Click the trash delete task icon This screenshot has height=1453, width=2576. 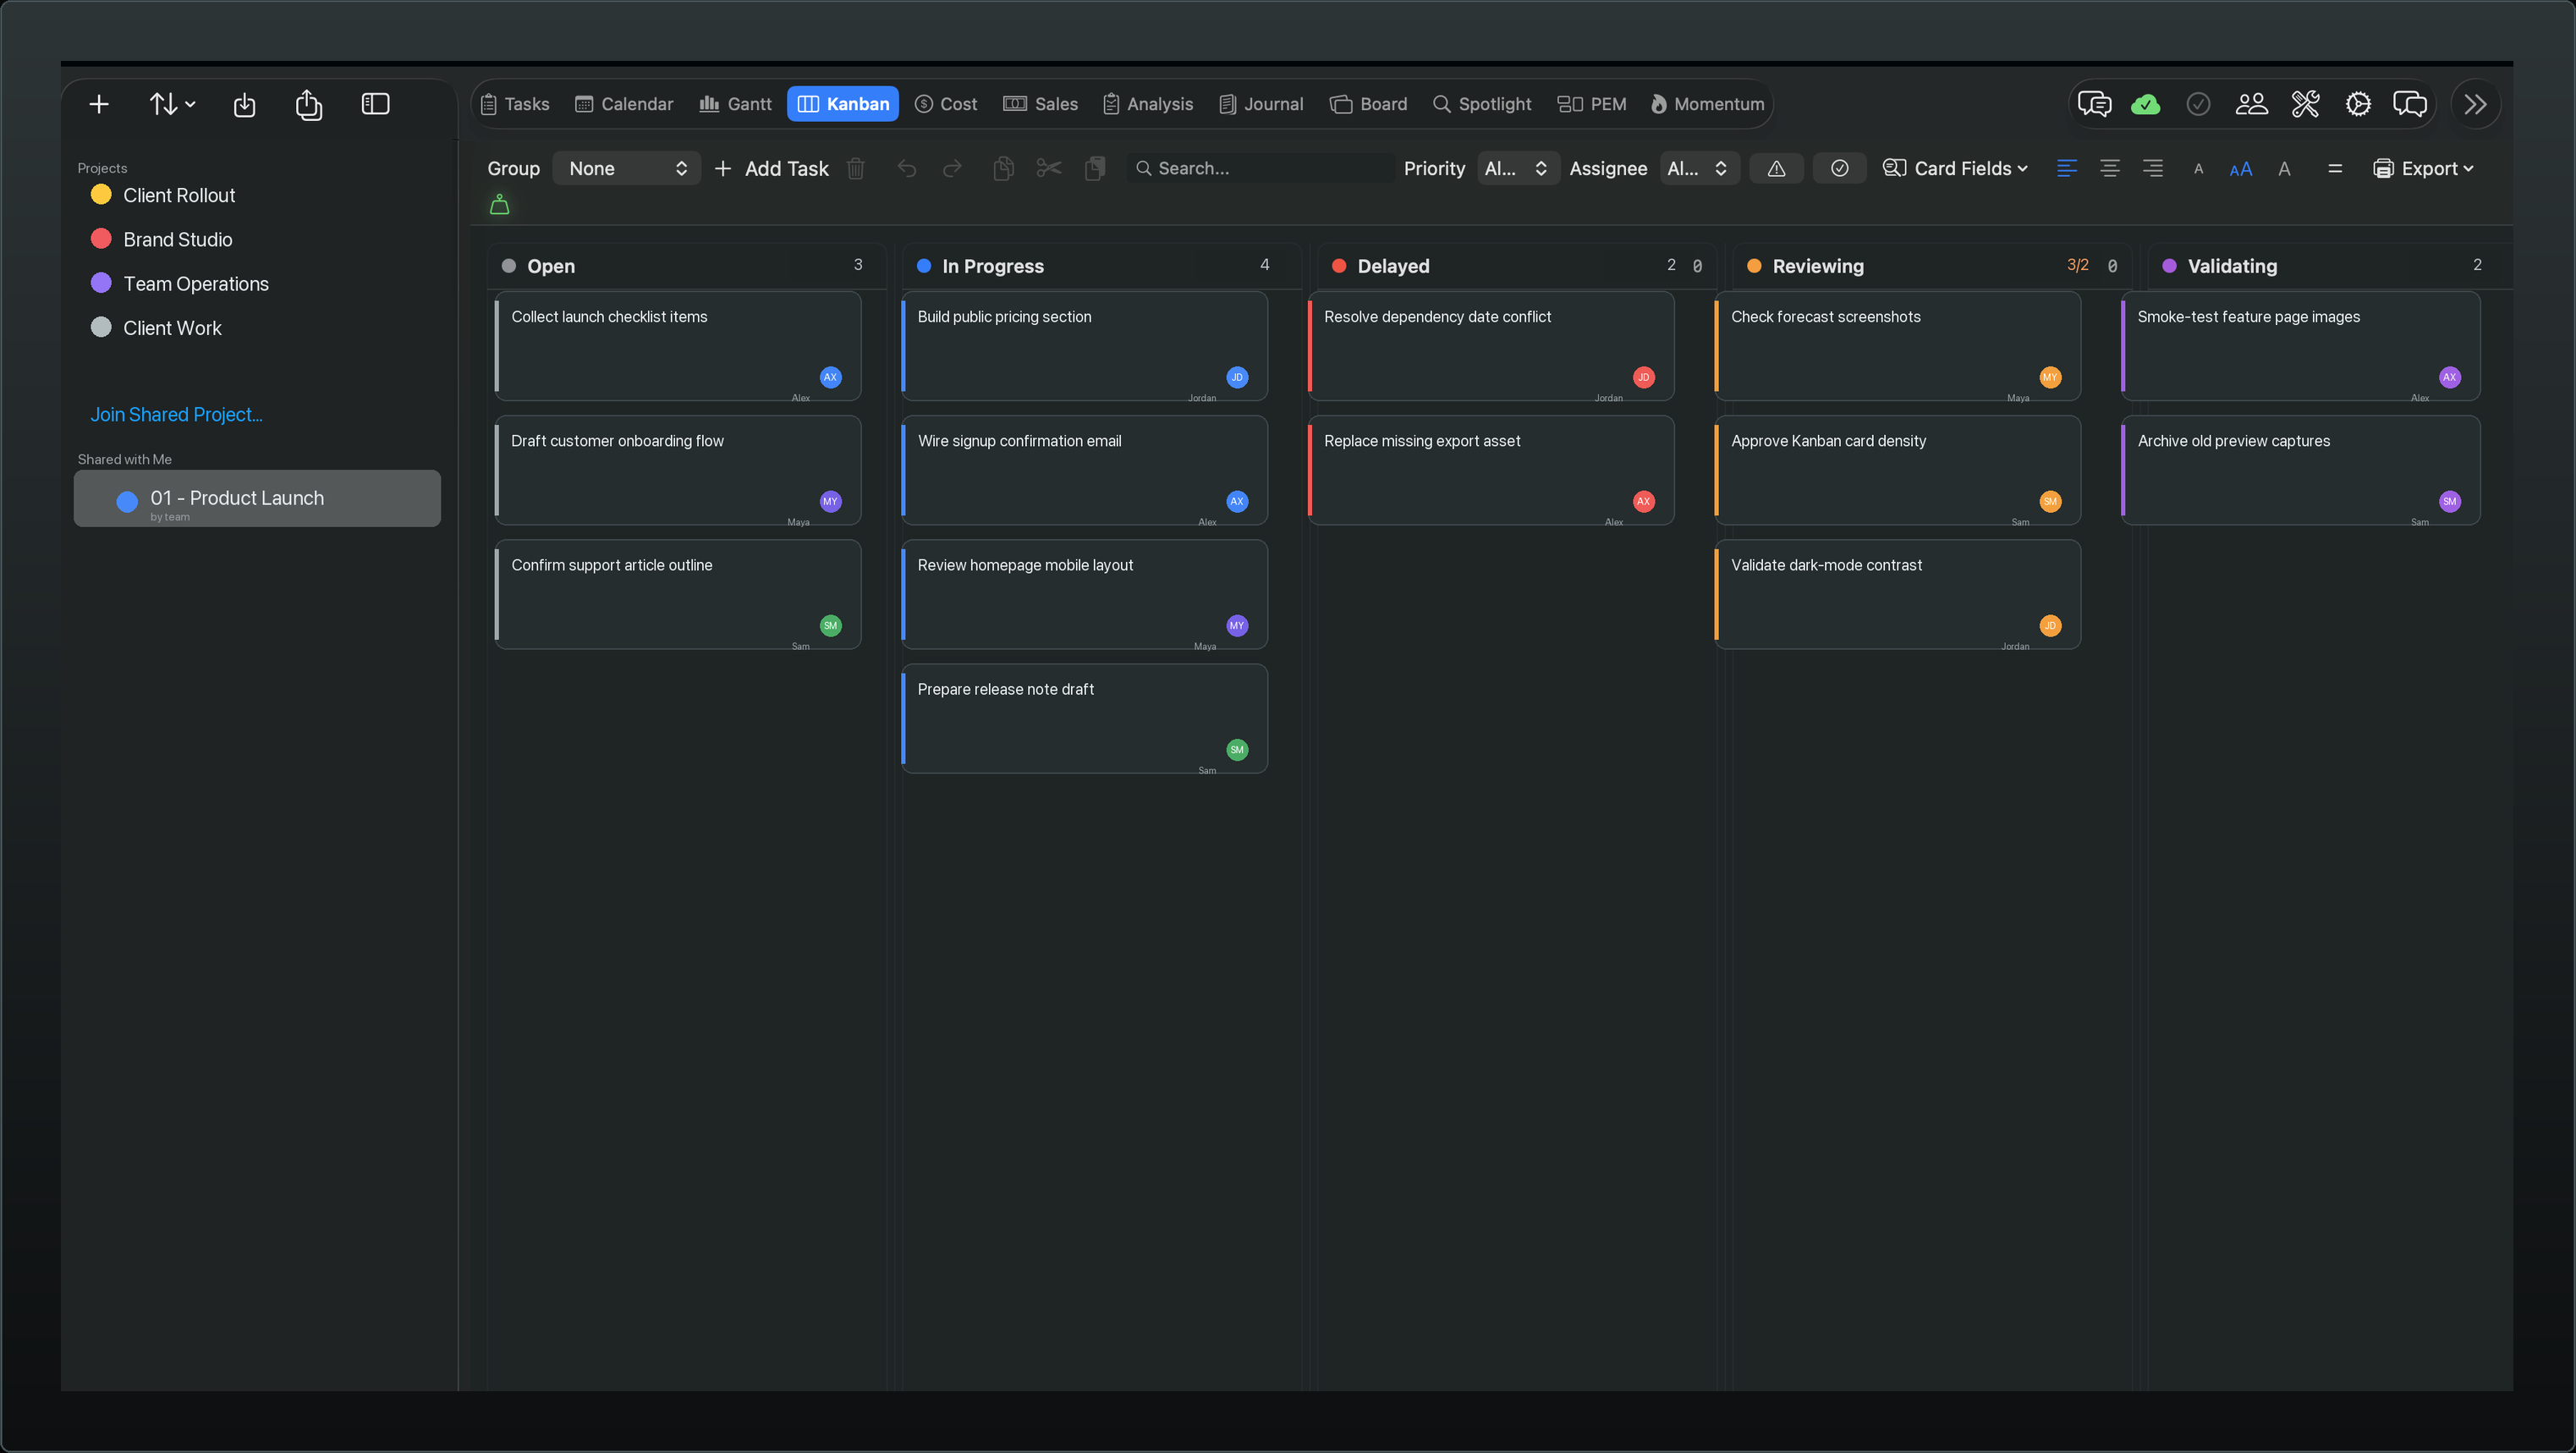pos(856,169)
